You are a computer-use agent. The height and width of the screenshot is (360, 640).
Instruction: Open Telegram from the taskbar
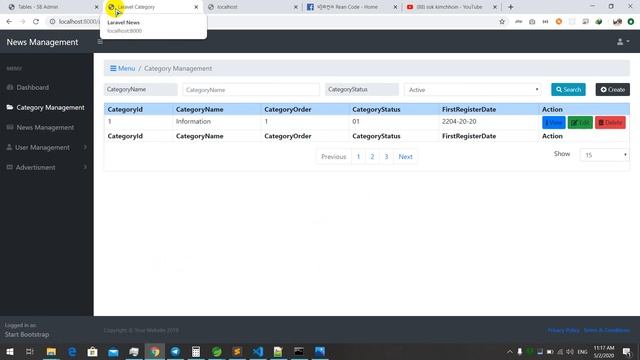point(176,351)
